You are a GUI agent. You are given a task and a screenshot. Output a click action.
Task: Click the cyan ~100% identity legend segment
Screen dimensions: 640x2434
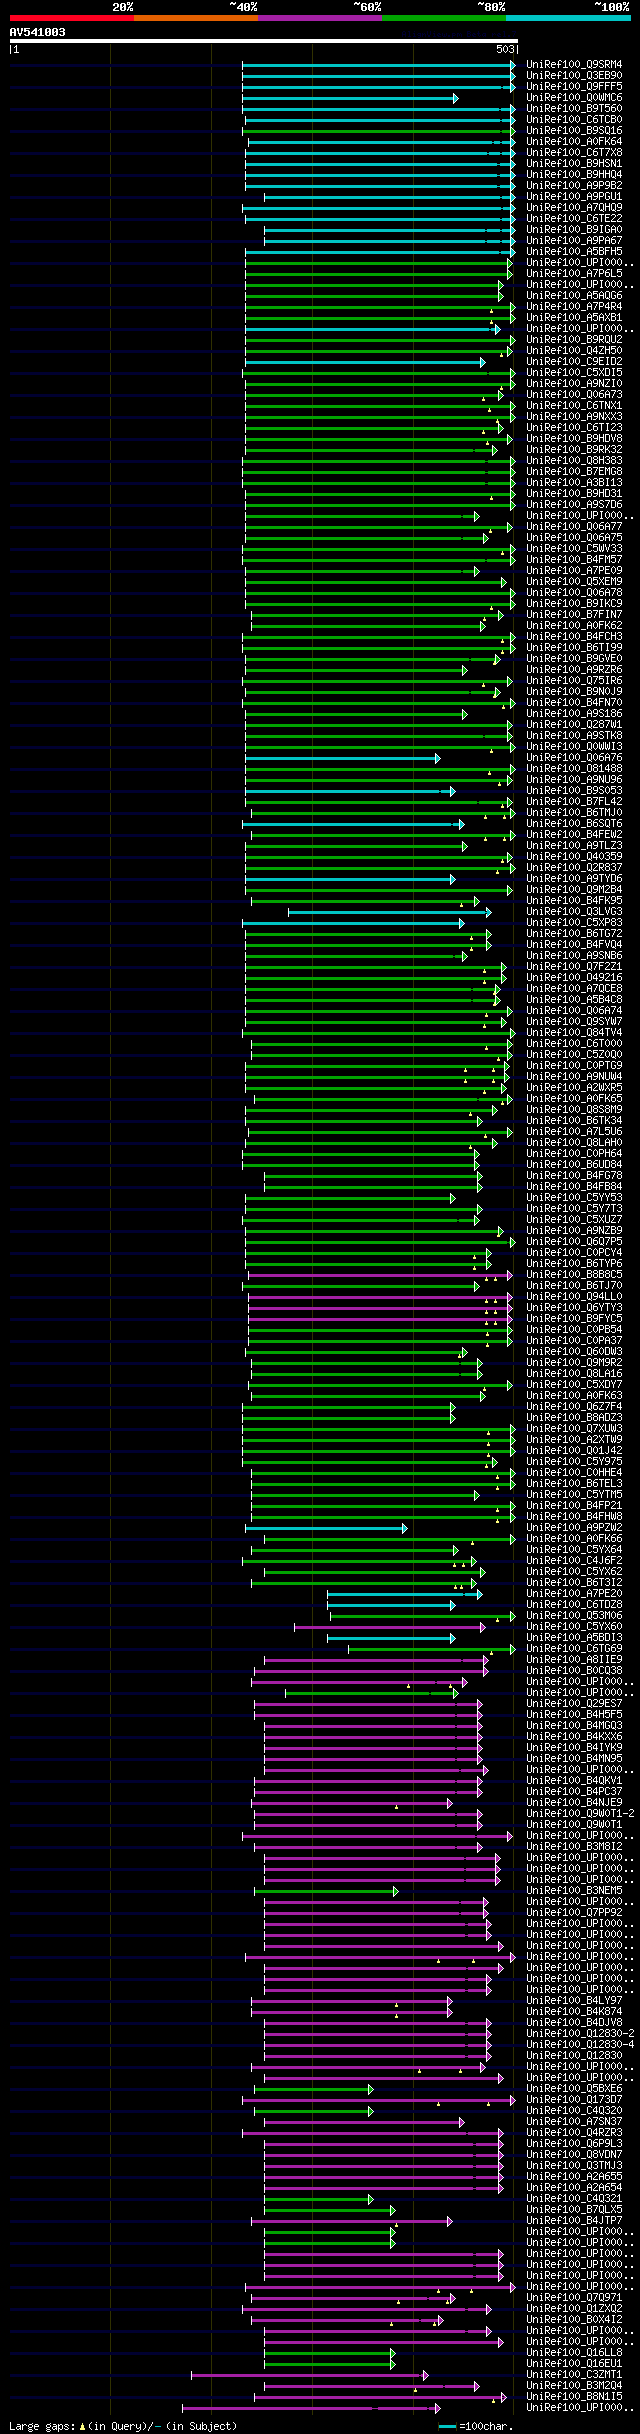tap(568, 18)
